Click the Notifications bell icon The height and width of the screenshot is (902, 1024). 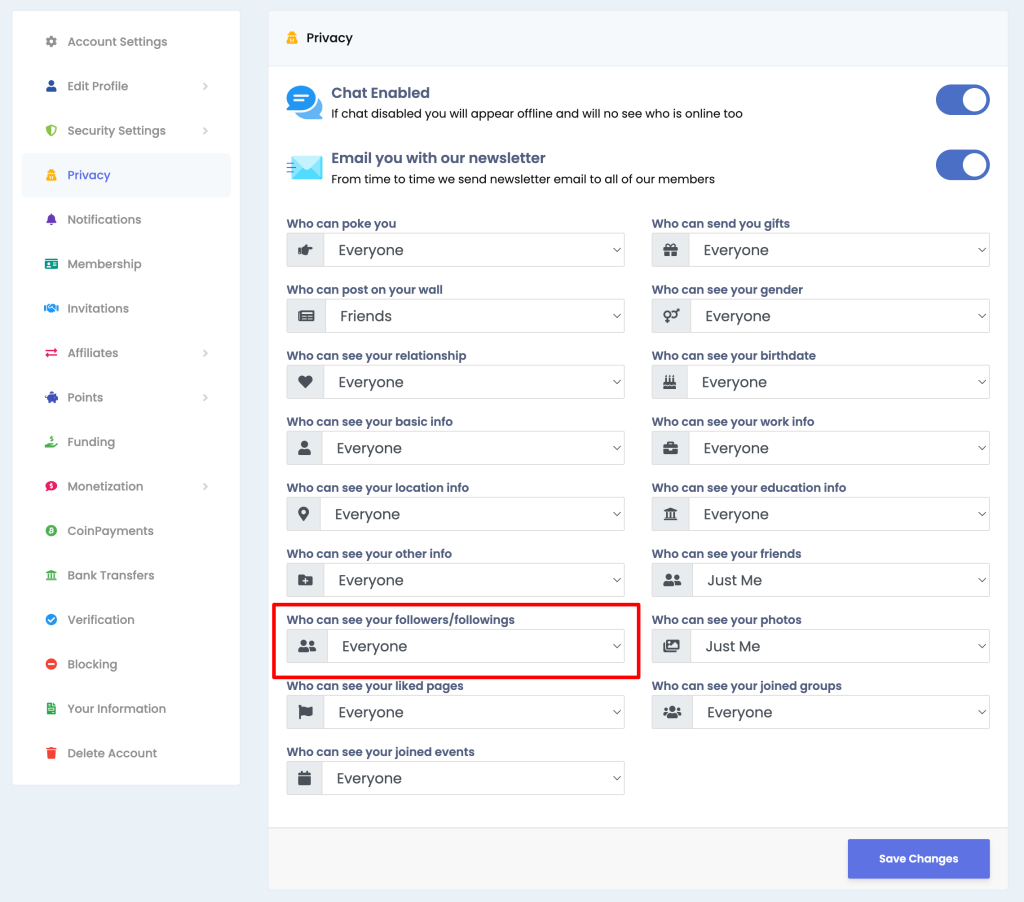point(51,219)
